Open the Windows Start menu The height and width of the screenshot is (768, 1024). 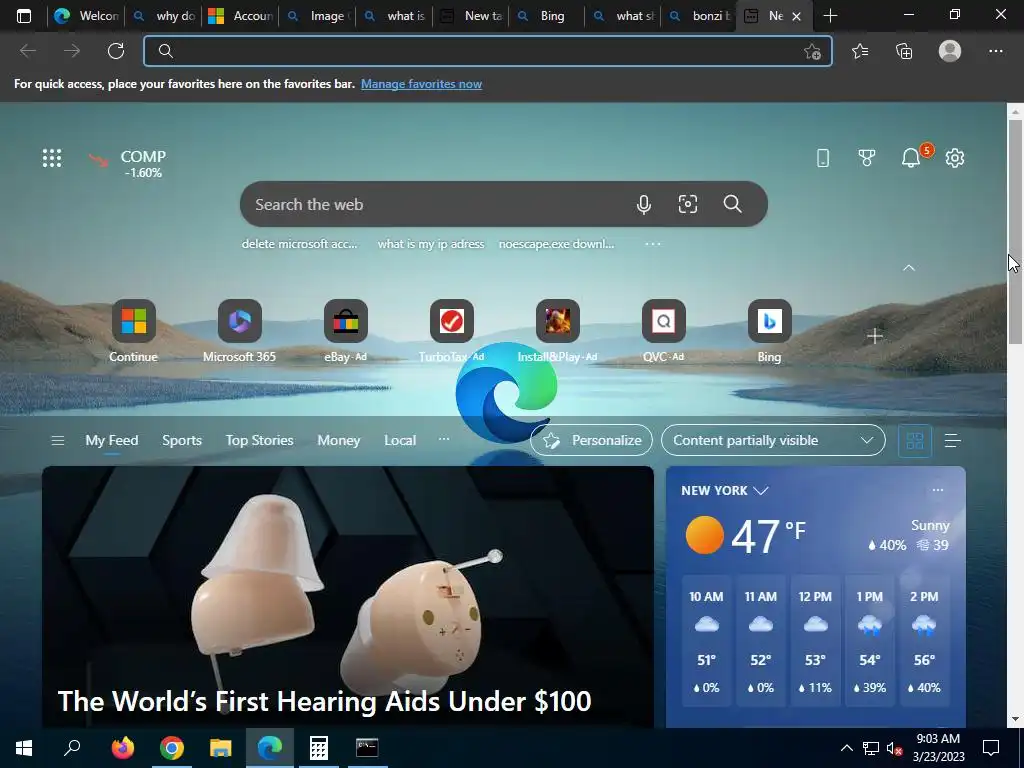click(x=24, y=748)
